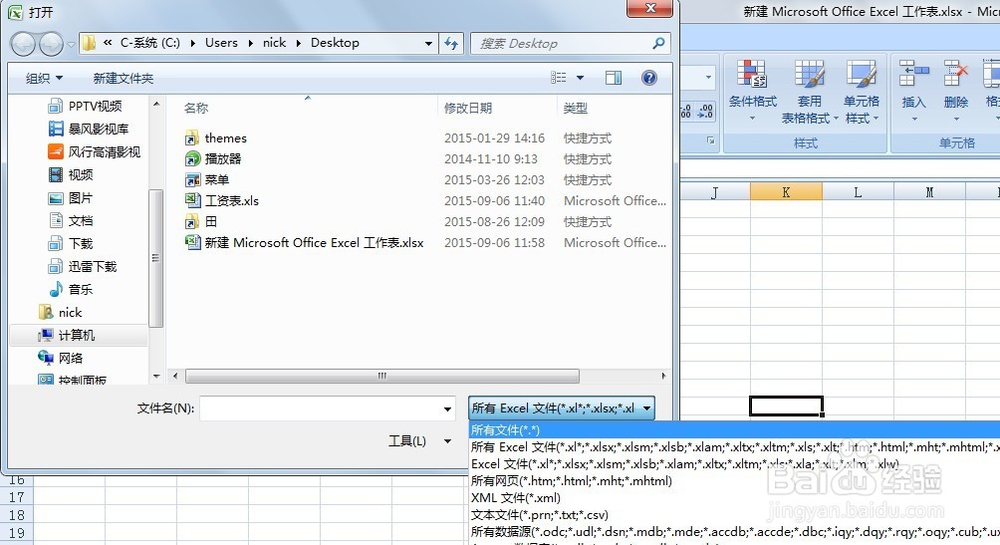Viewport: 1000px width, 545px height.
Task: Choose 所有 Excel 文件 option in type list
Action: pyautogui.click(x=734, y=447)
